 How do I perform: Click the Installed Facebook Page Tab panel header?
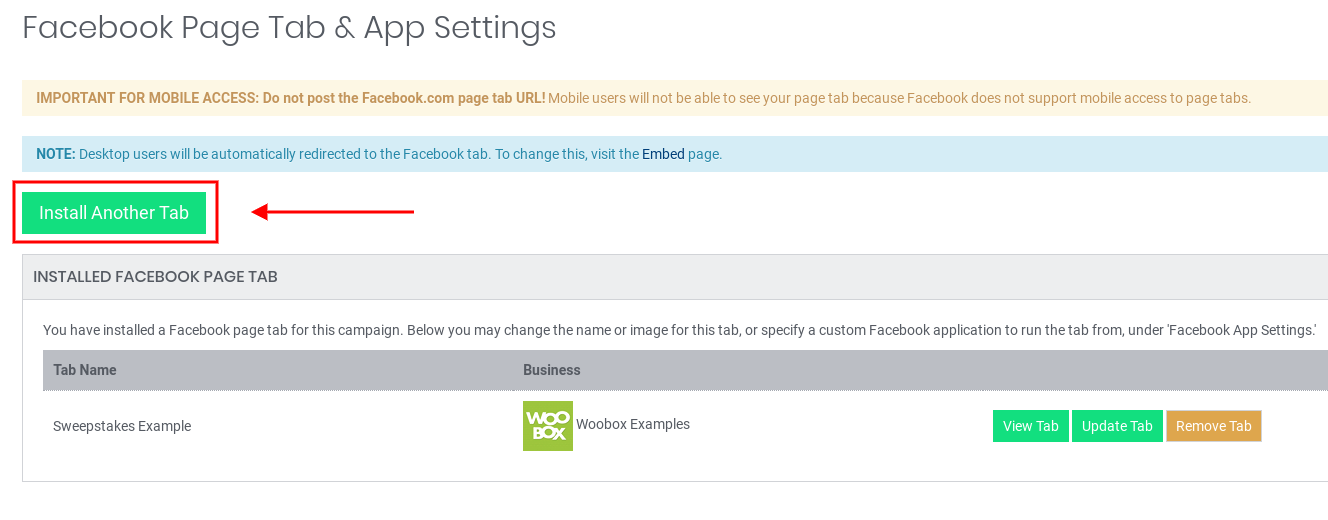(155, 277)
